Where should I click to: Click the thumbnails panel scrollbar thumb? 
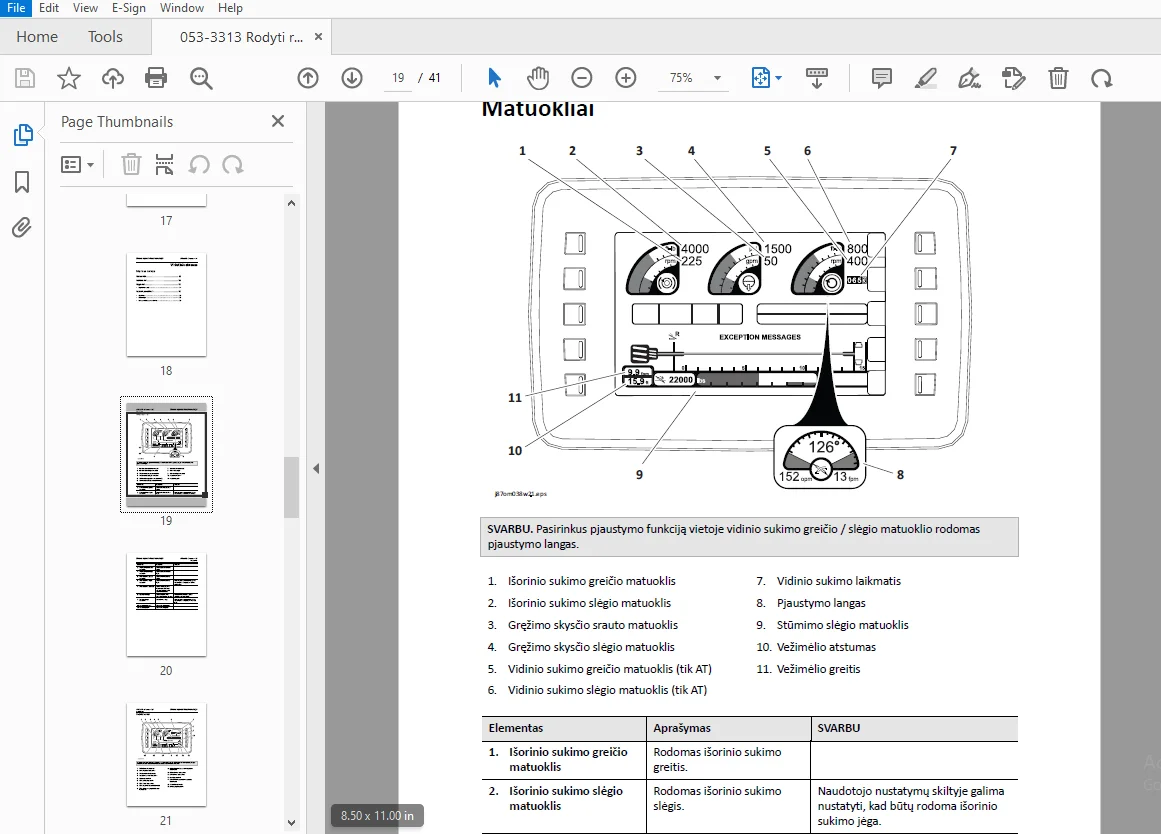coord(292,487)
